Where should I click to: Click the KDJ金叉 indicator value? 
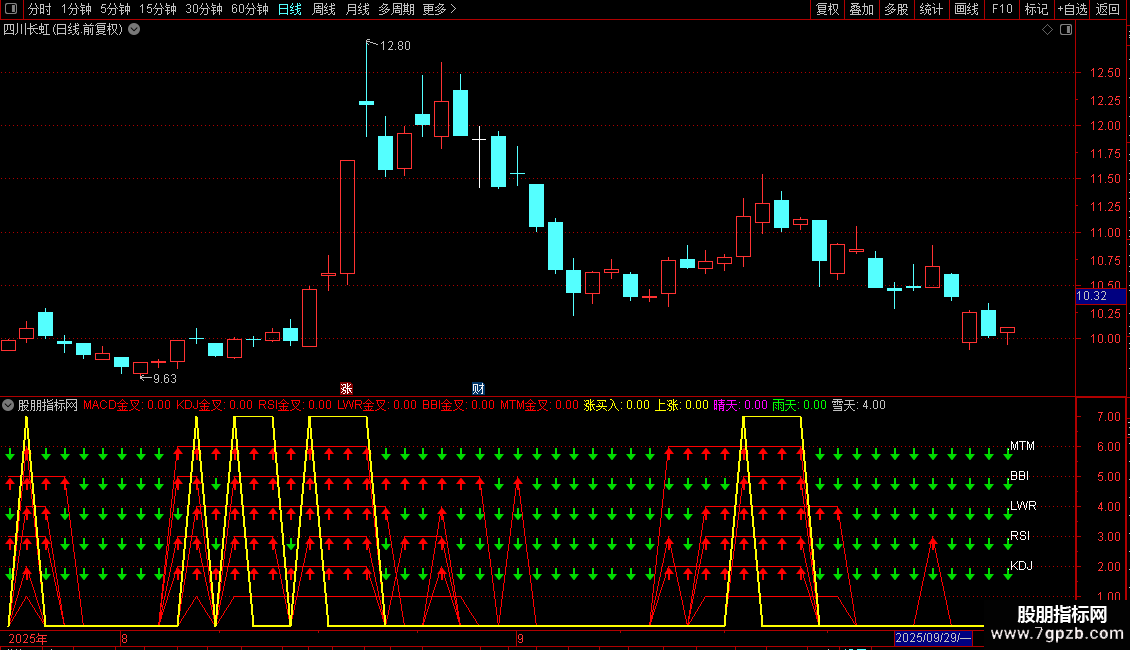(215, 405)
